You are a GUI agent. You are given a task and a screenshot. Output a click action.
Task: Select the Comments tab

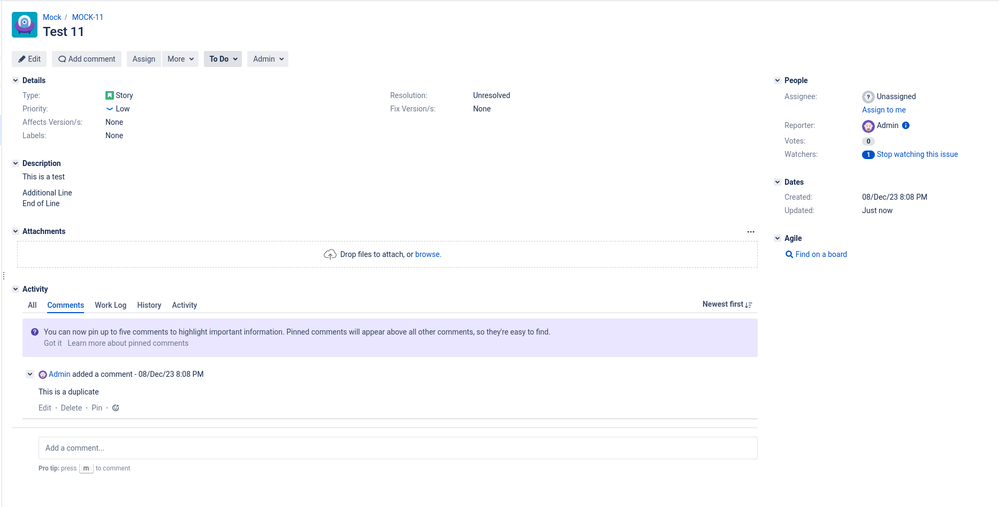point(66,305)
